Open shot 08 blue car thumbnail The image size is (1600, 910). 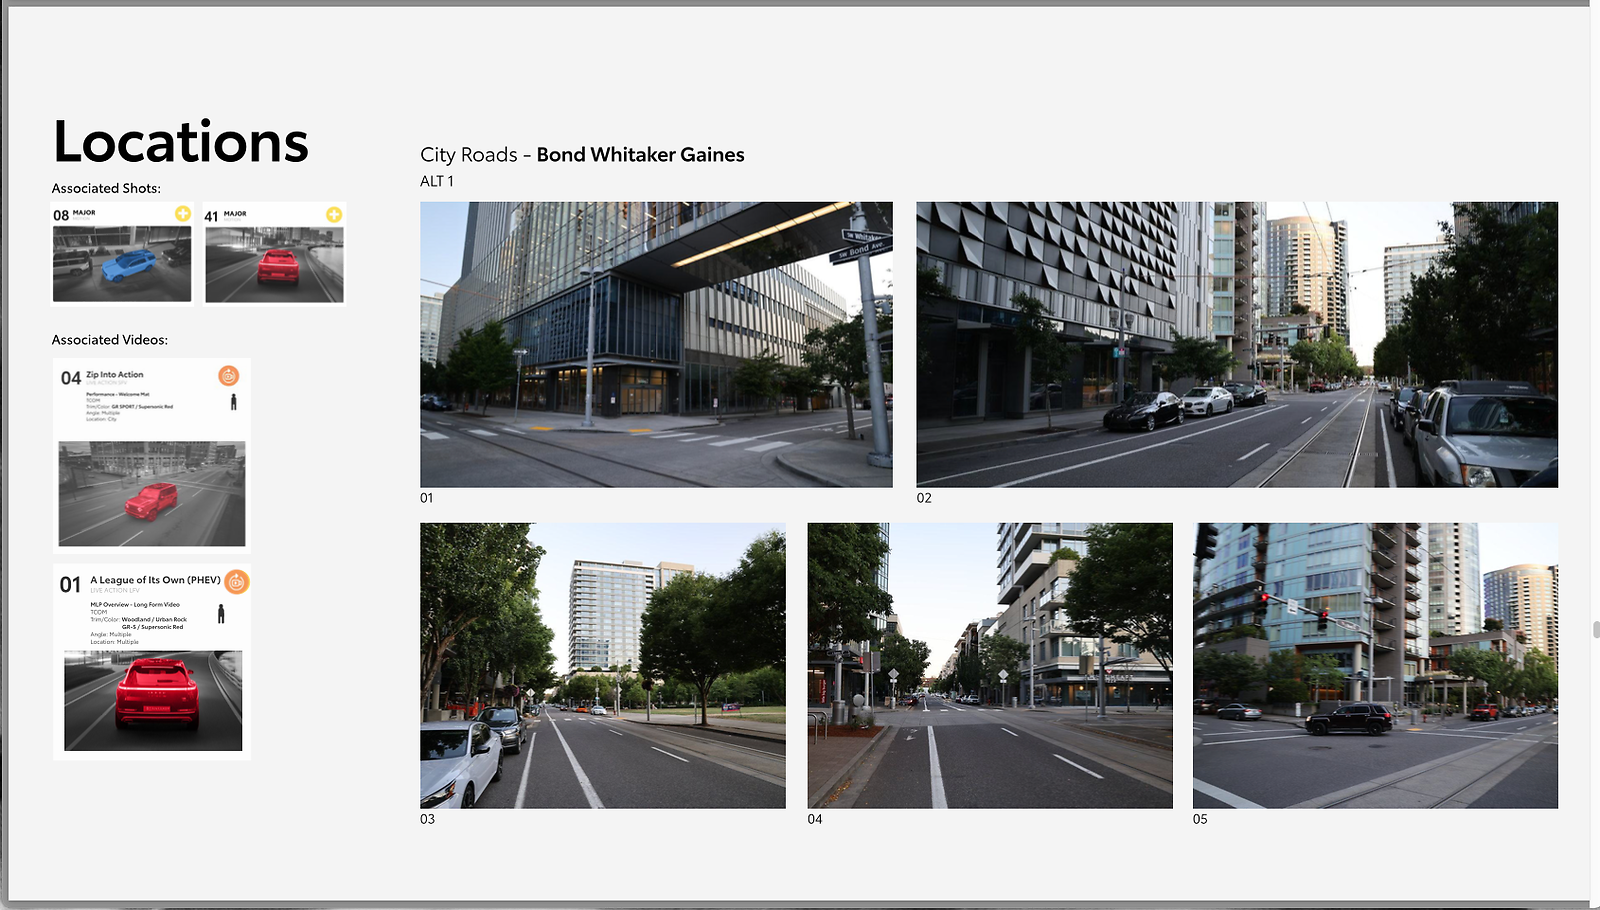[122, 264]
